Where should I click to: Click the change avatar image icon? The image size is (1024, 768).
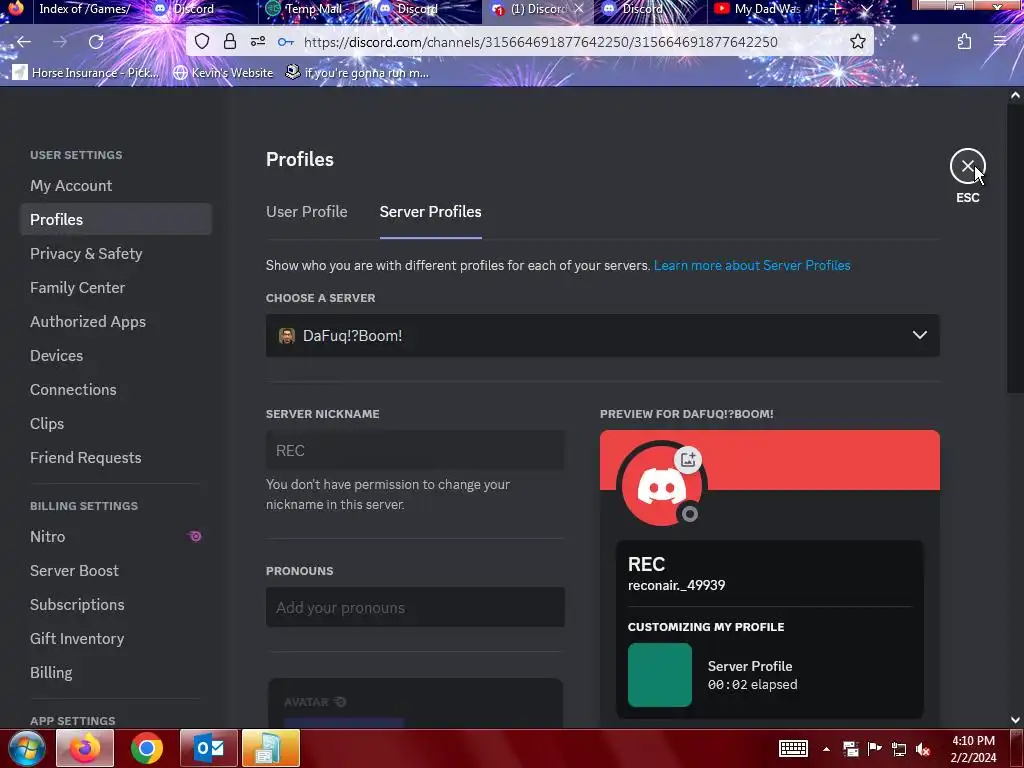[x=688, y=459]
